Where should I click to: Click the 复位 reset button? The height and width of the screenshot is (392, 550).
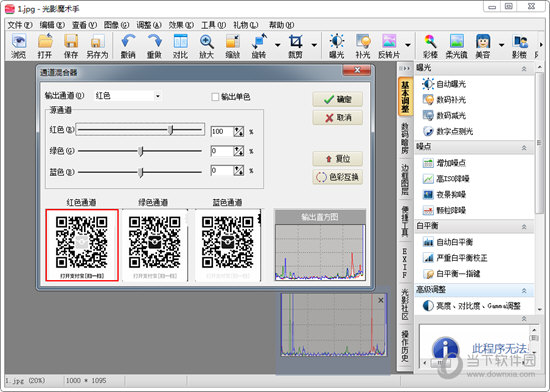pyautogui.click(x=337, y=159)
